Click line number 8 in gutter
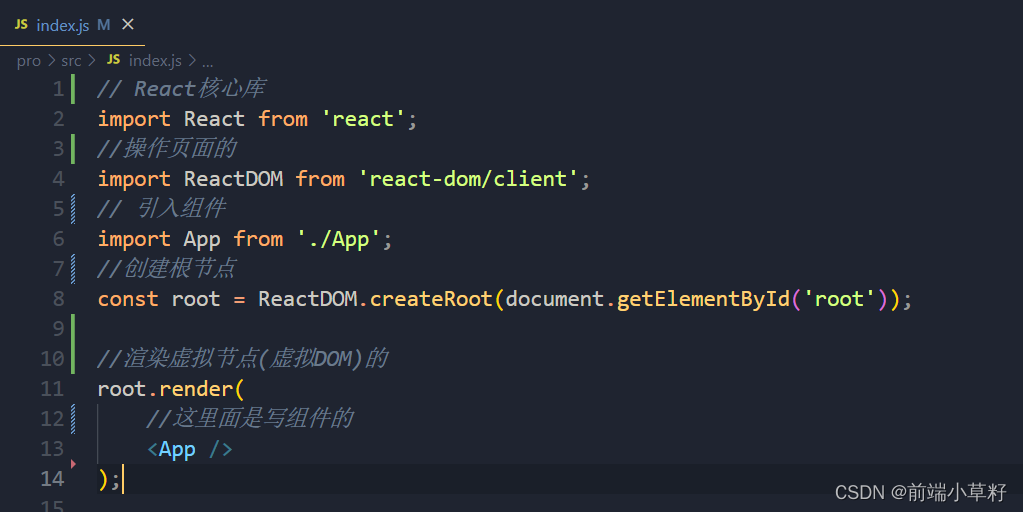 tap(58, 299)
